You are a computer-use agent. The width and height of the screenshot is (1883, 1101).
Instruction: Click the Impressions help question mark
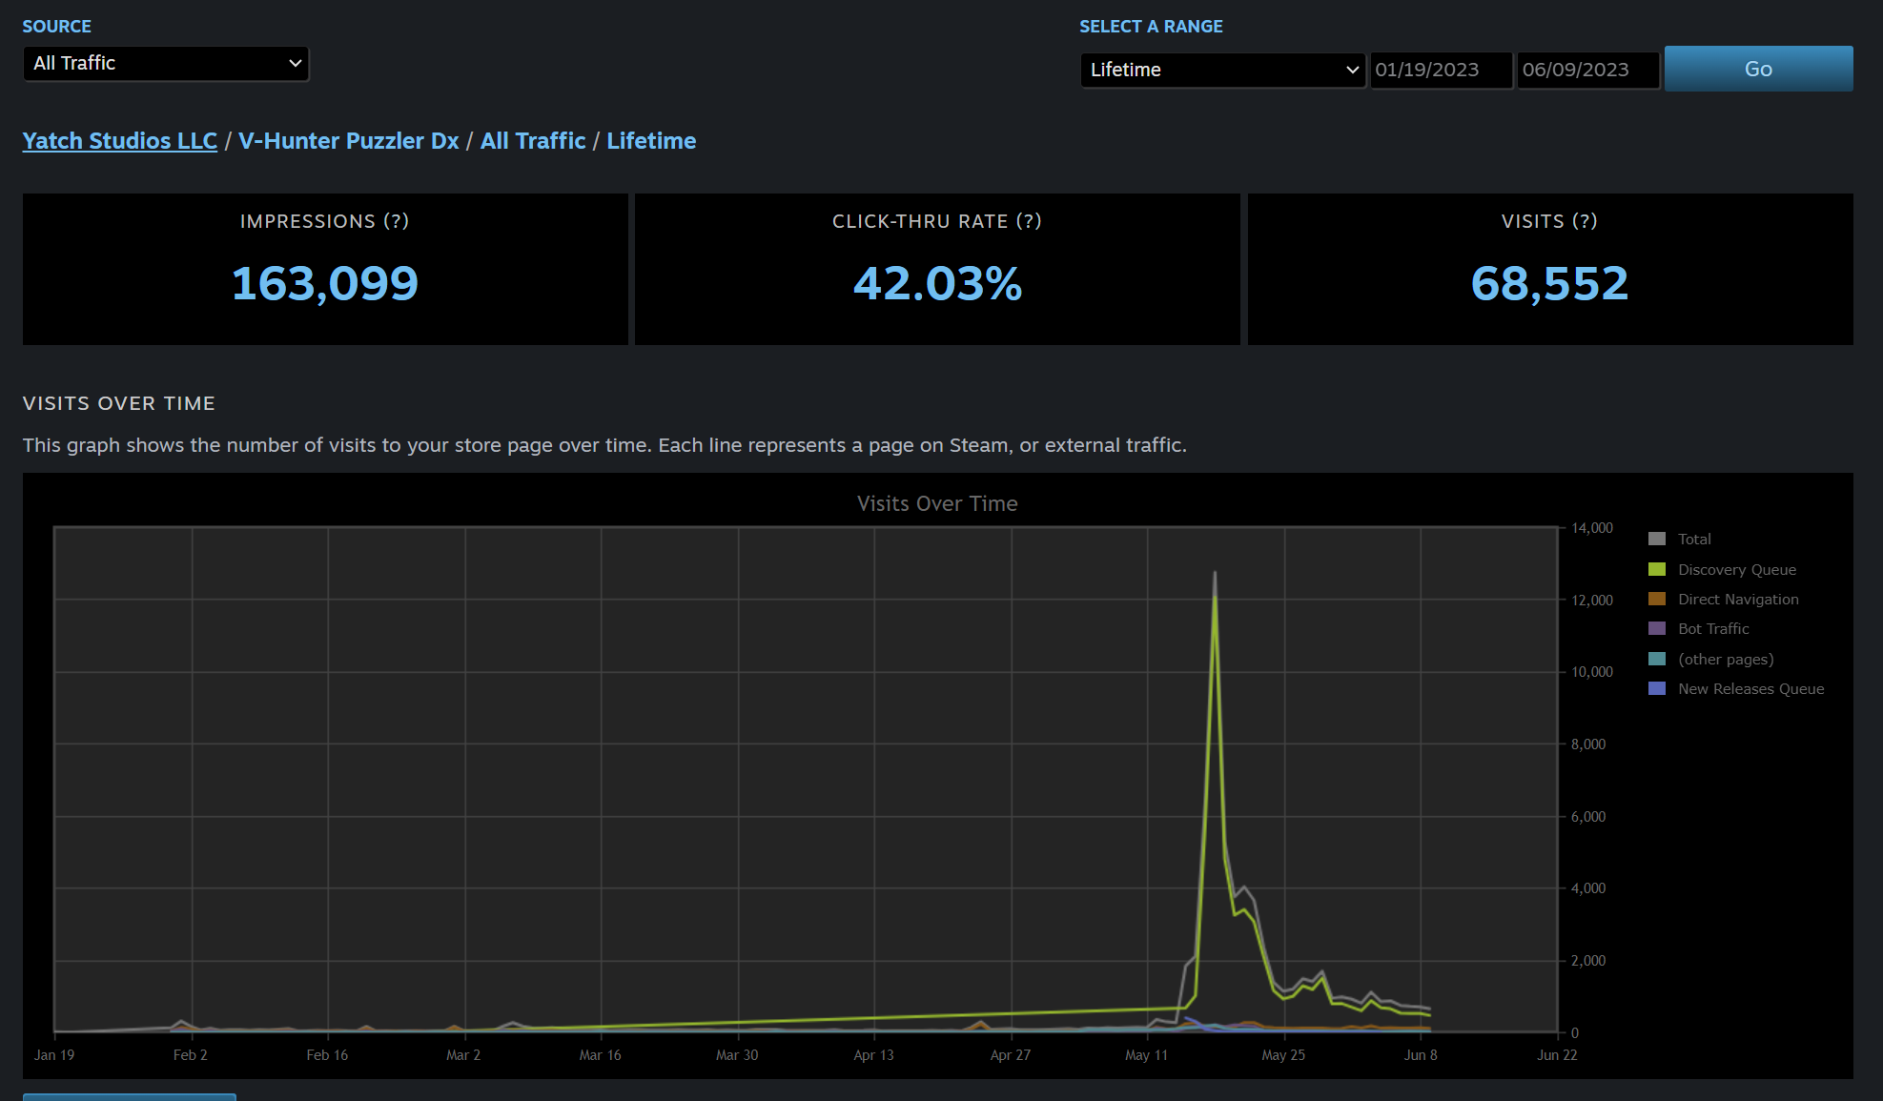pos(396,221)
